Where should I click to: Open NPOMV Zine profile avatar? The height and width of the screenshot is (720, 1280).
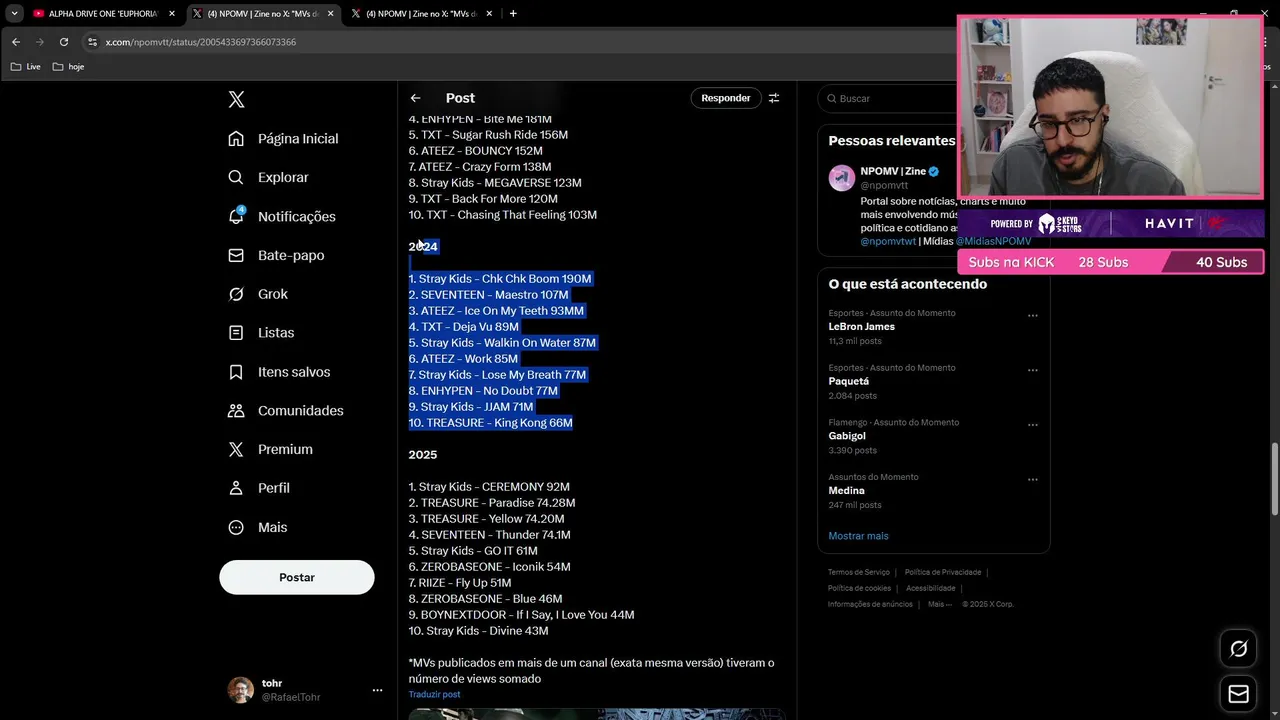842,178
